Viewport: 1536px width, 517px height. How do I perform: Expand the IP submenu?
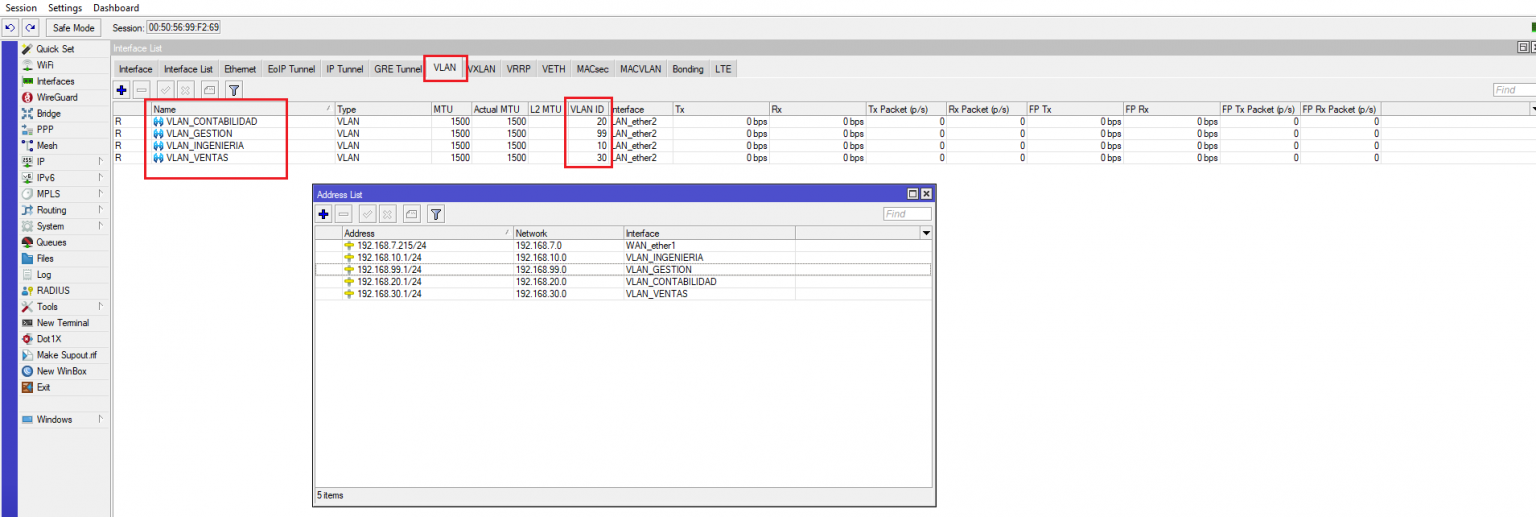100,161
